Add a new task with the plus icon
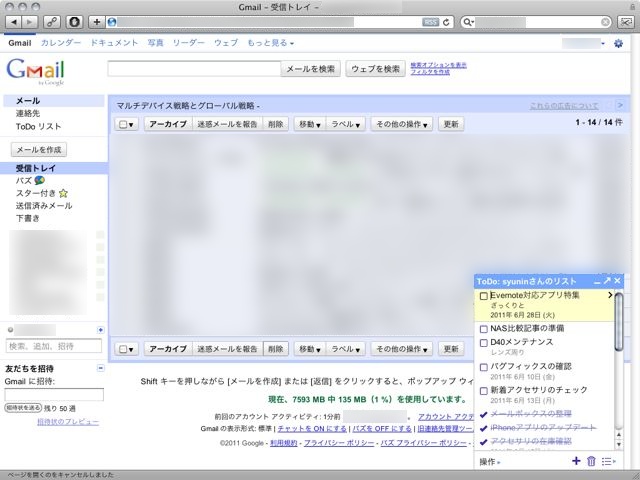 [576, 461]
